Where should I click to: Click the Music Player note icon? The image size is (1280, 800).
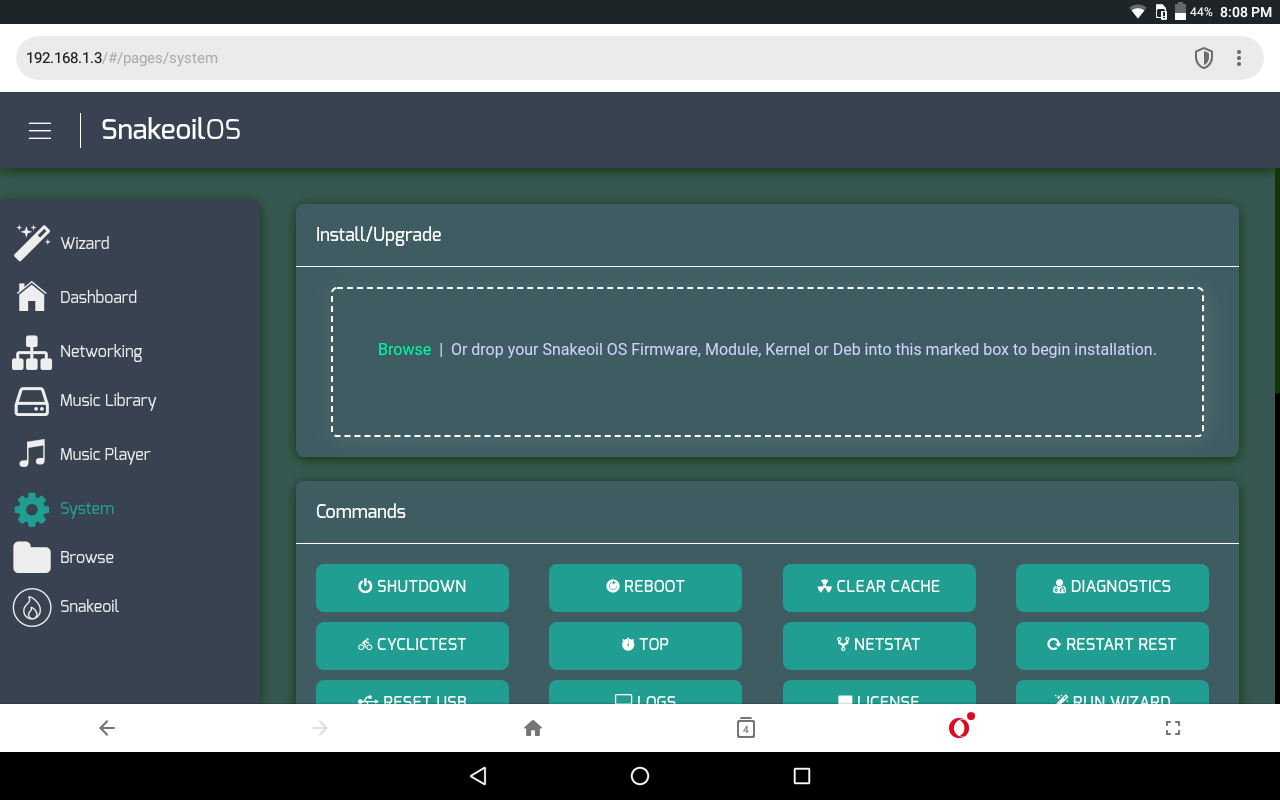tap(32, 454)
